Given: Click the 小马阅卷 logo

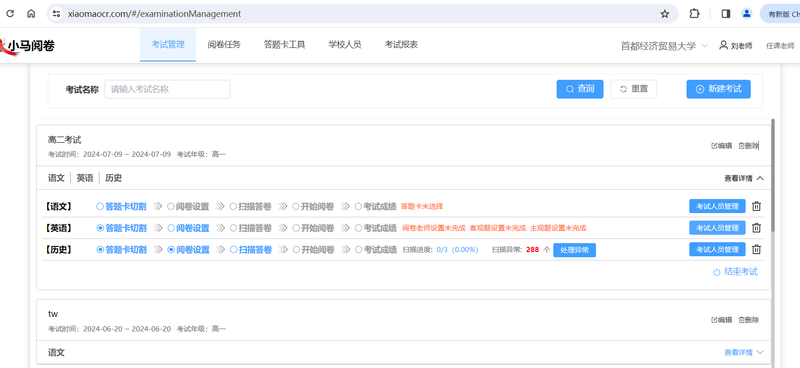Looking at the screenshot, I should coord(27,46).
